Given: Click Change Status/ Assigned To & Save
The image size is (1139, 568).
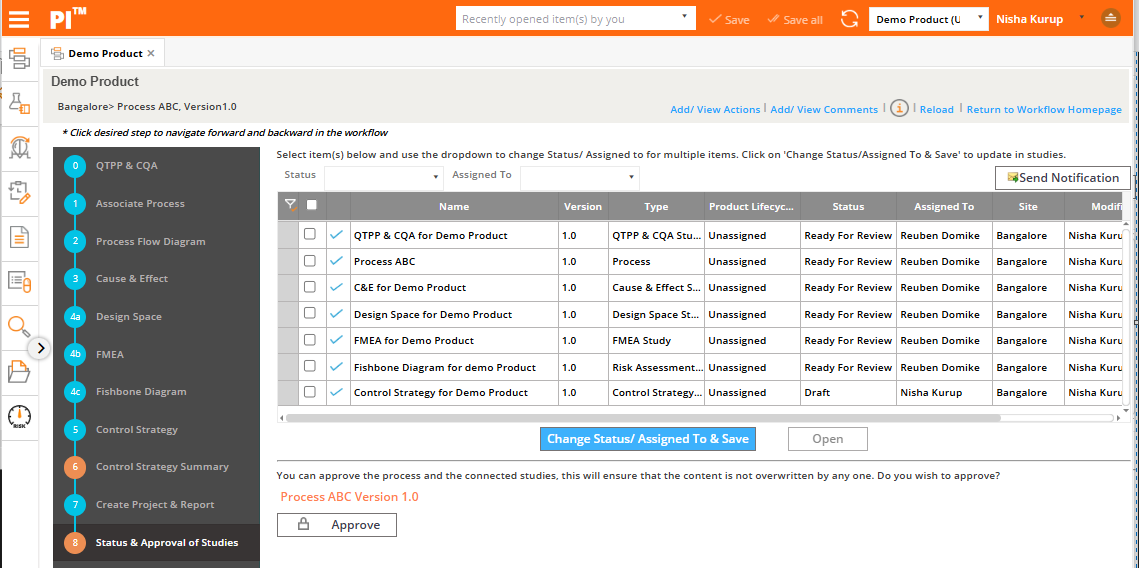Looking at the screenshot, I should pos(648,439).
